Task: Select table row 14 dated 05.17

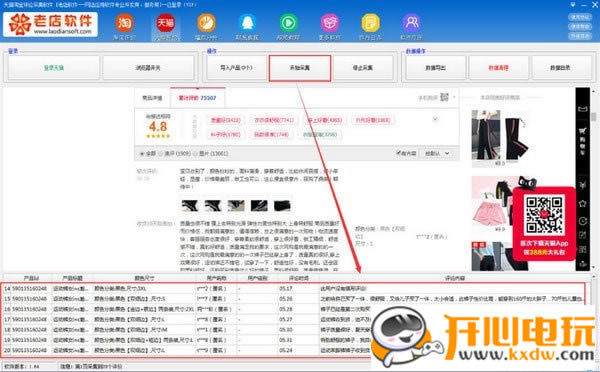Action: [x=294, y=289]
